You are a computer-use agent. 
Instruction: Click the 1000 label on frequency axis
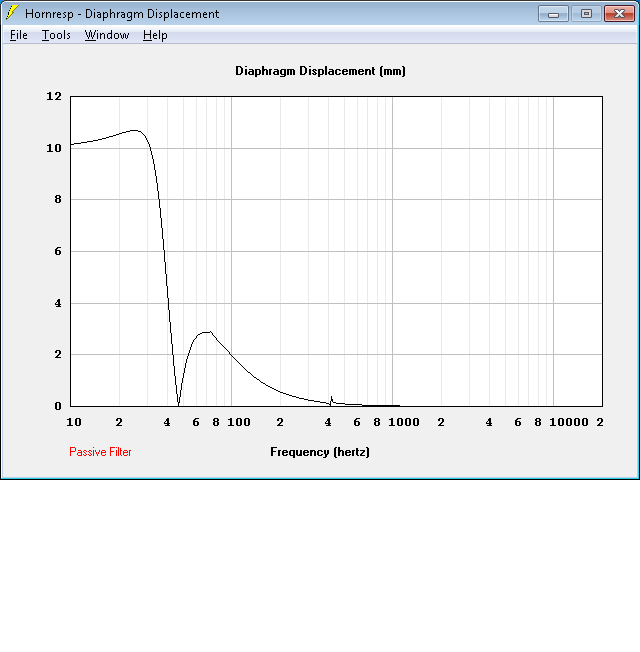coord(404,422)
